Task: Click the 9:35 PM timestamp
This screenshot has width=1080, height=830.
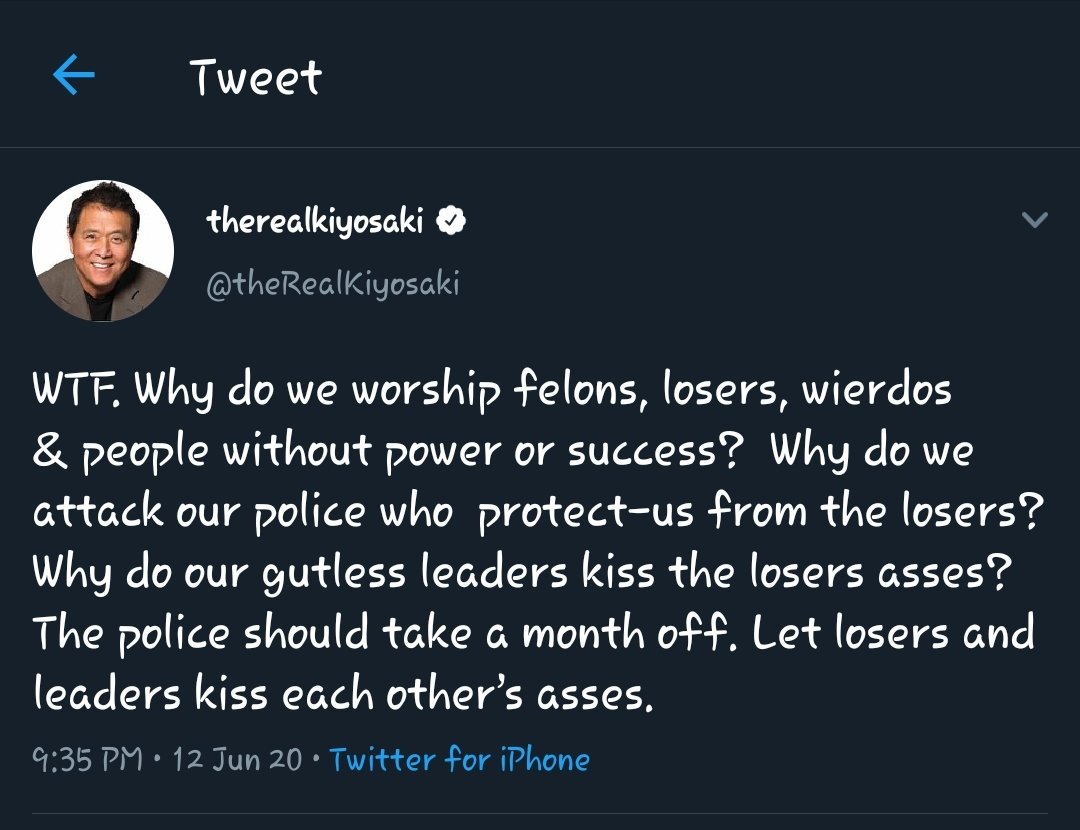Action: 87,759
